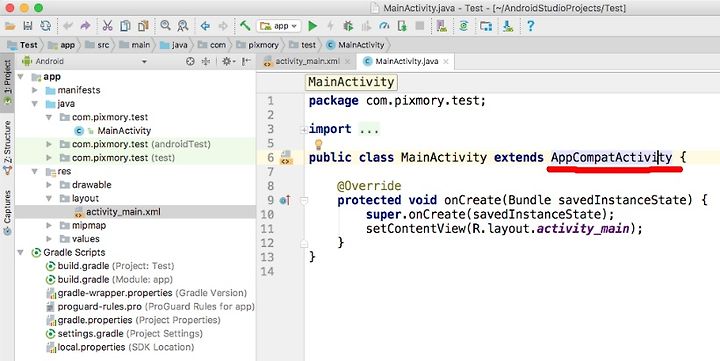Viewport: 720px width, 361px height.
Task: Click the lightbulb quick-fix icon
Action: click(x=318, y=145)
